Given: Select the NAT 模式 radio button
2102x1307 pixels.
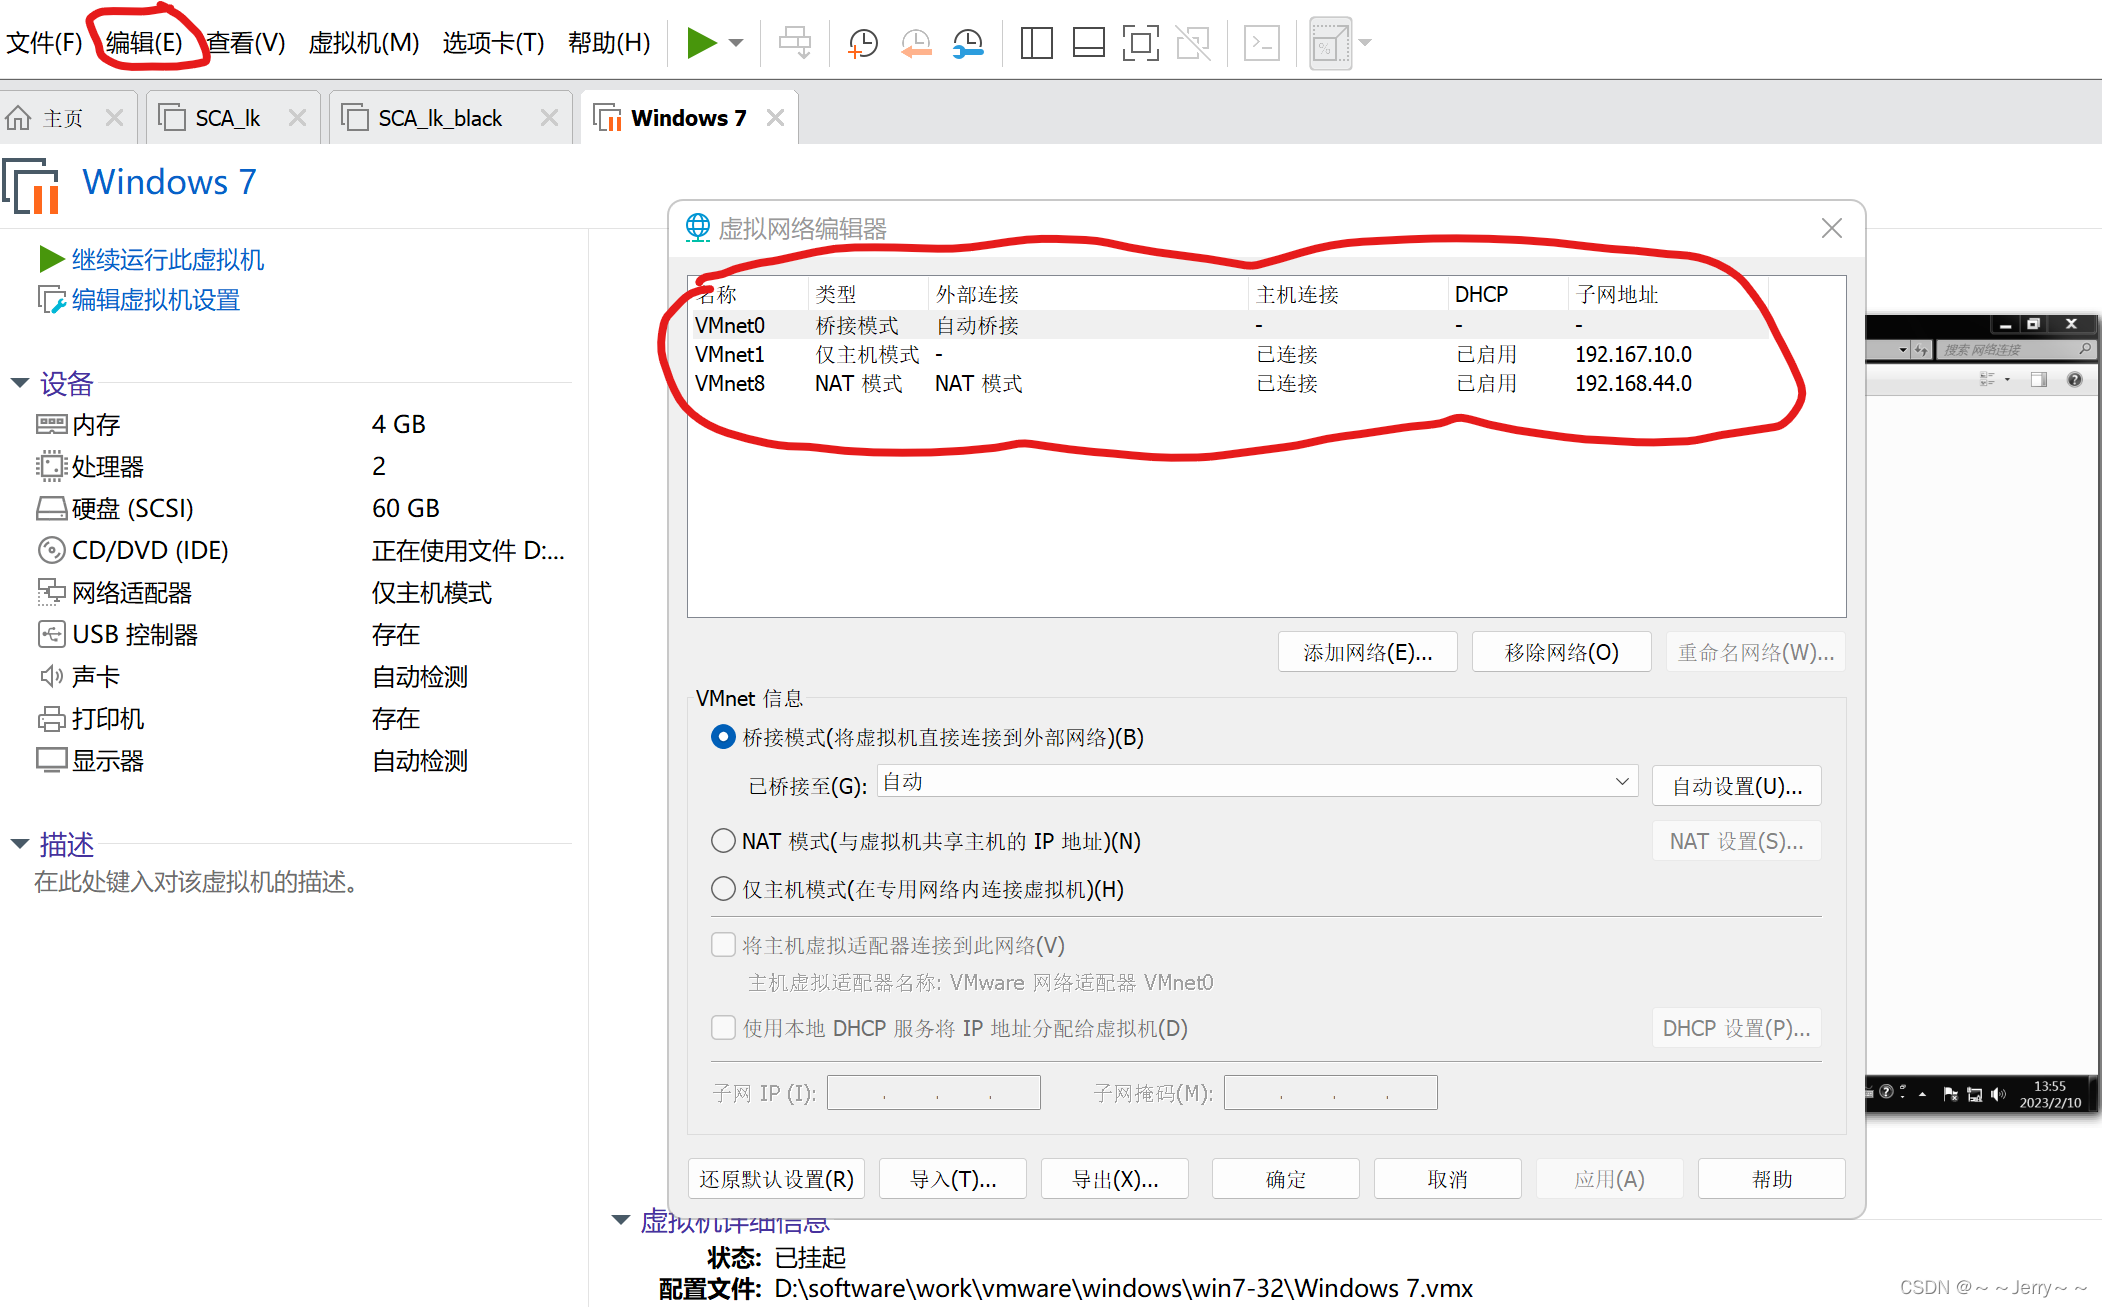Looking at the screenshot, I should click(x=723, y=841).
